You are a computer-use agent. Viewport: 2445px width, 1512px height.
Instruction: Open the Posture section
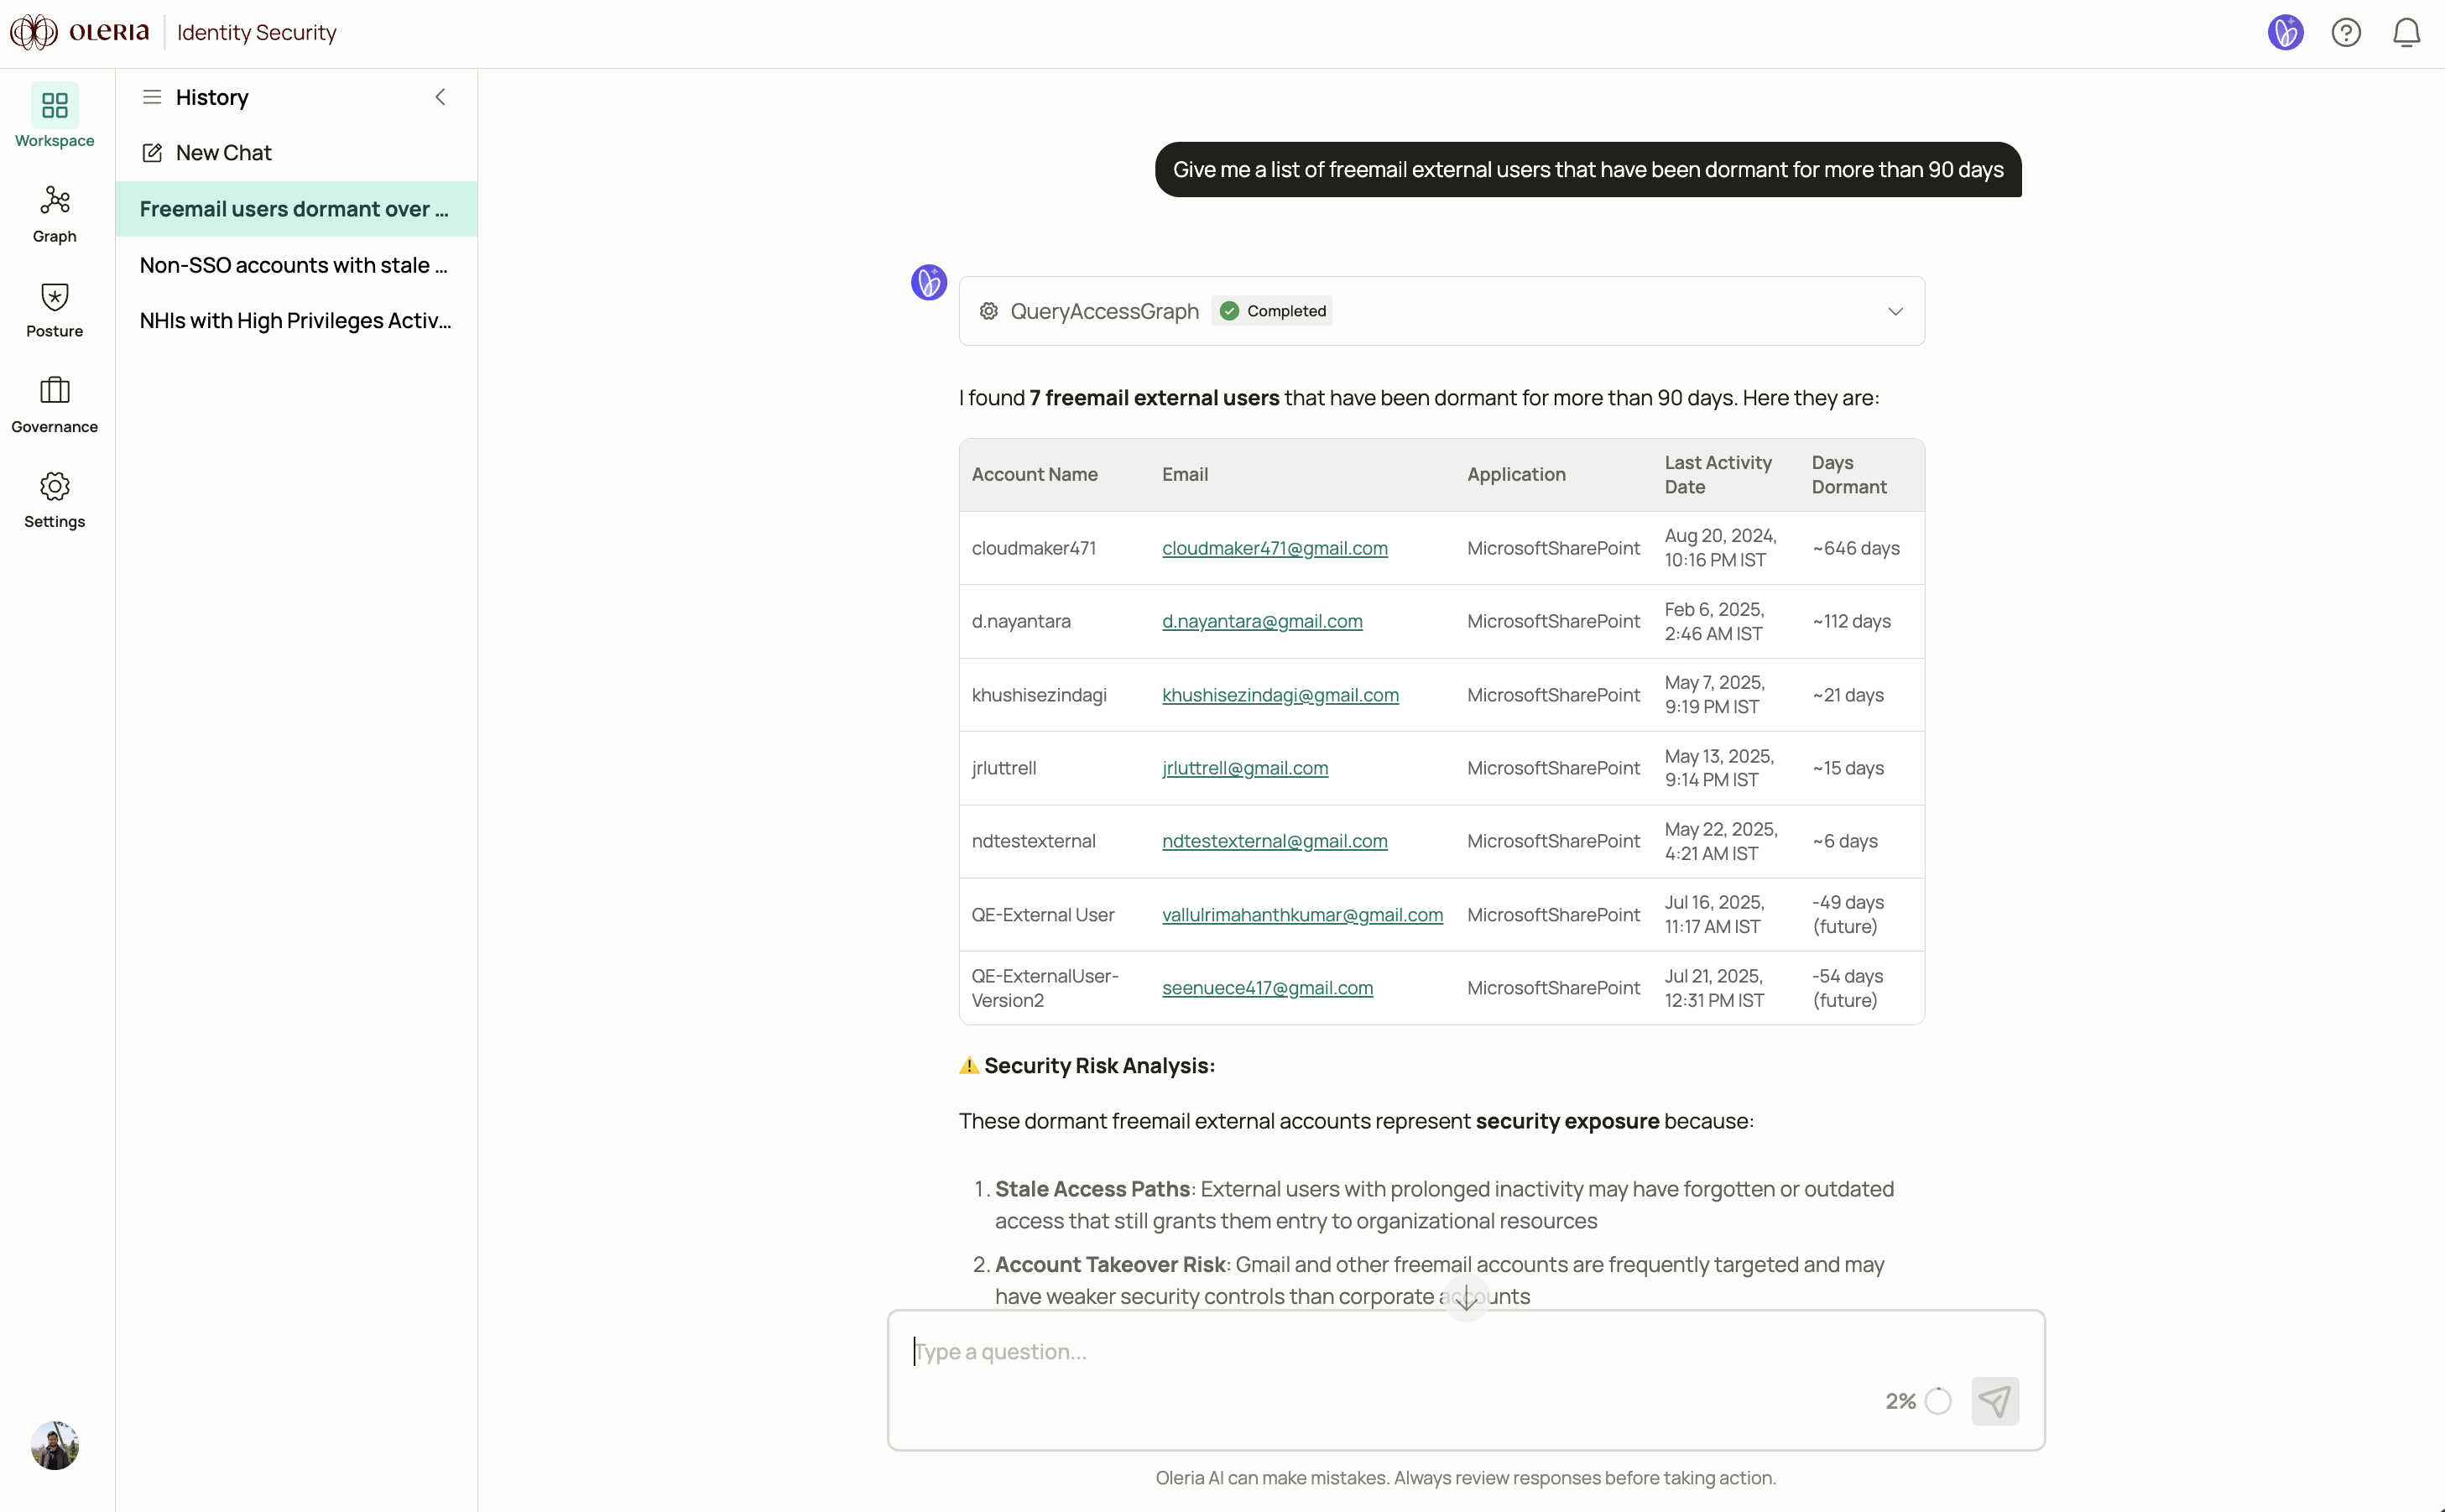click(54, 309)
